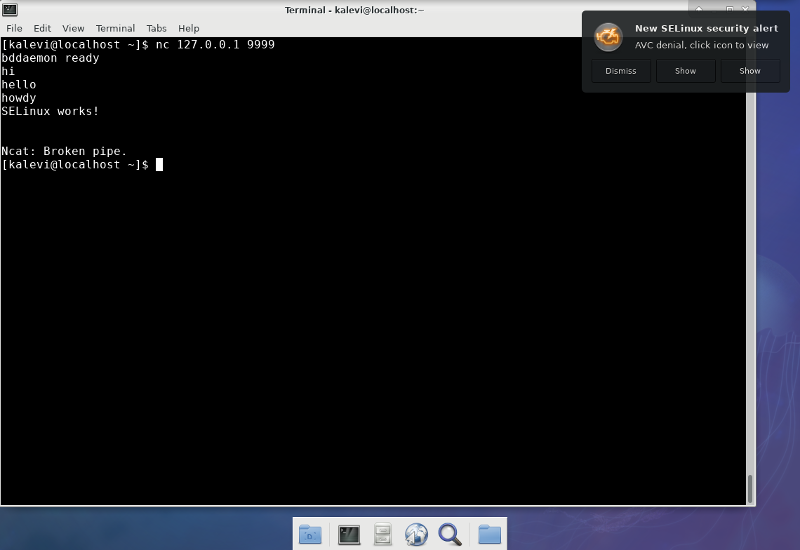The width and height of the screenshot is (800, 550).
Task: Click the "New SELinux security alert" title
Action: 706,29
